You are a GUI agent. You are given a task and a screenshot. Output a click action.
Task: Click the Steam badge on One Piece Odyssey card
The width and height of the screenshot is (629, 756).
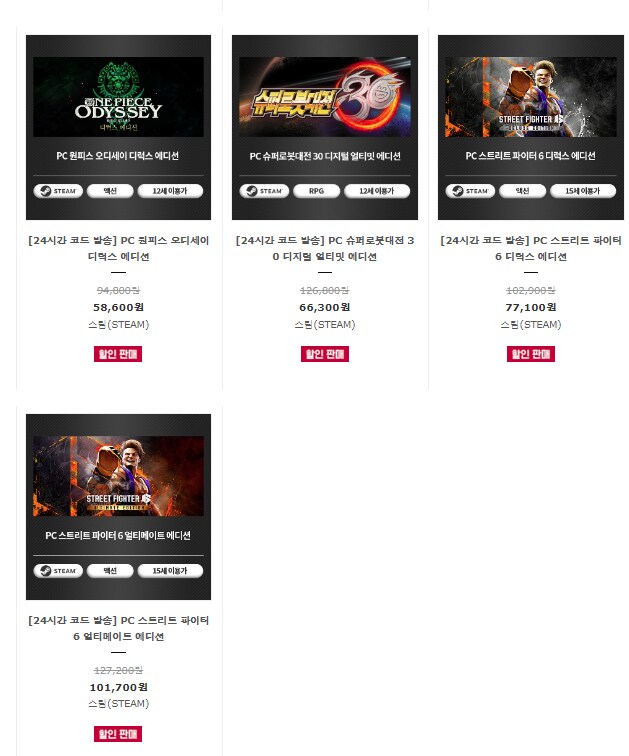pyautogui.click(x=58, y=191)
